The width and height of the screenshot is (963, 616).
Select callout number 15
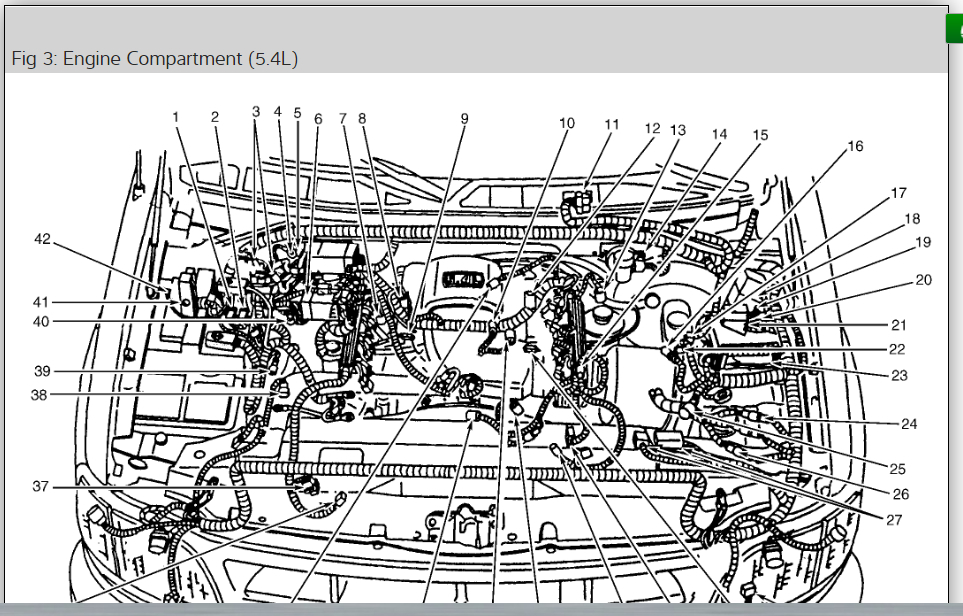click(x=760, y=135)
